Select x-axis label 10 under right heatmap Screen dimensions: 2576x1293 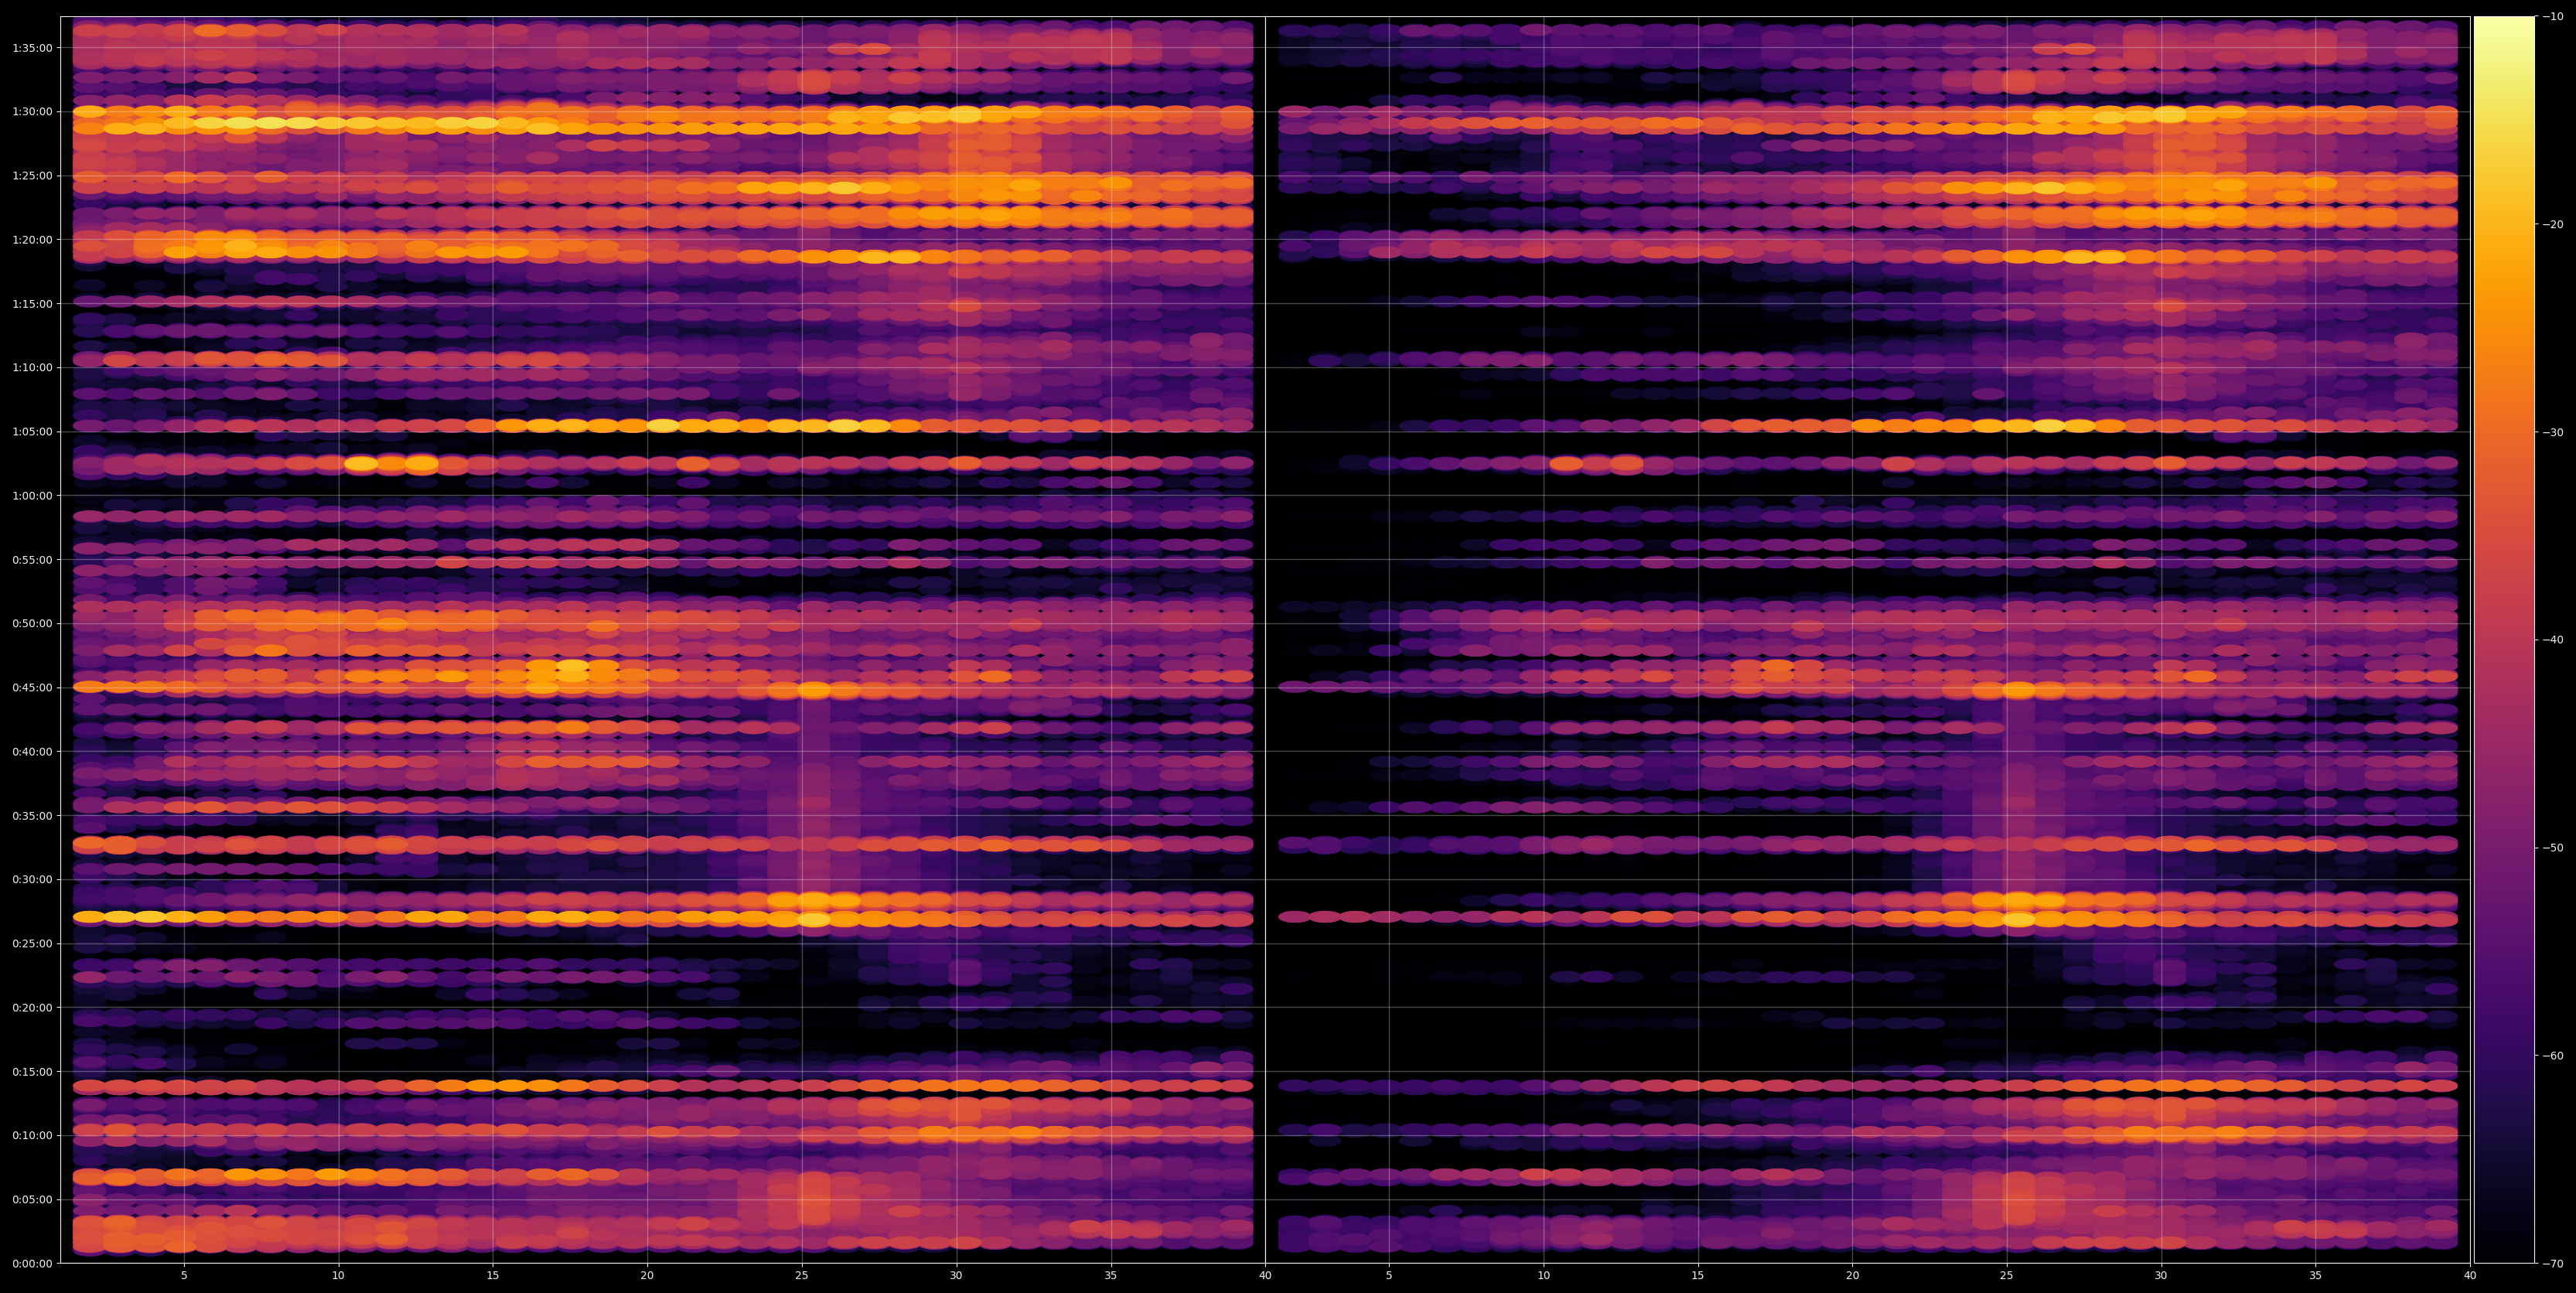point(1543,1276)
